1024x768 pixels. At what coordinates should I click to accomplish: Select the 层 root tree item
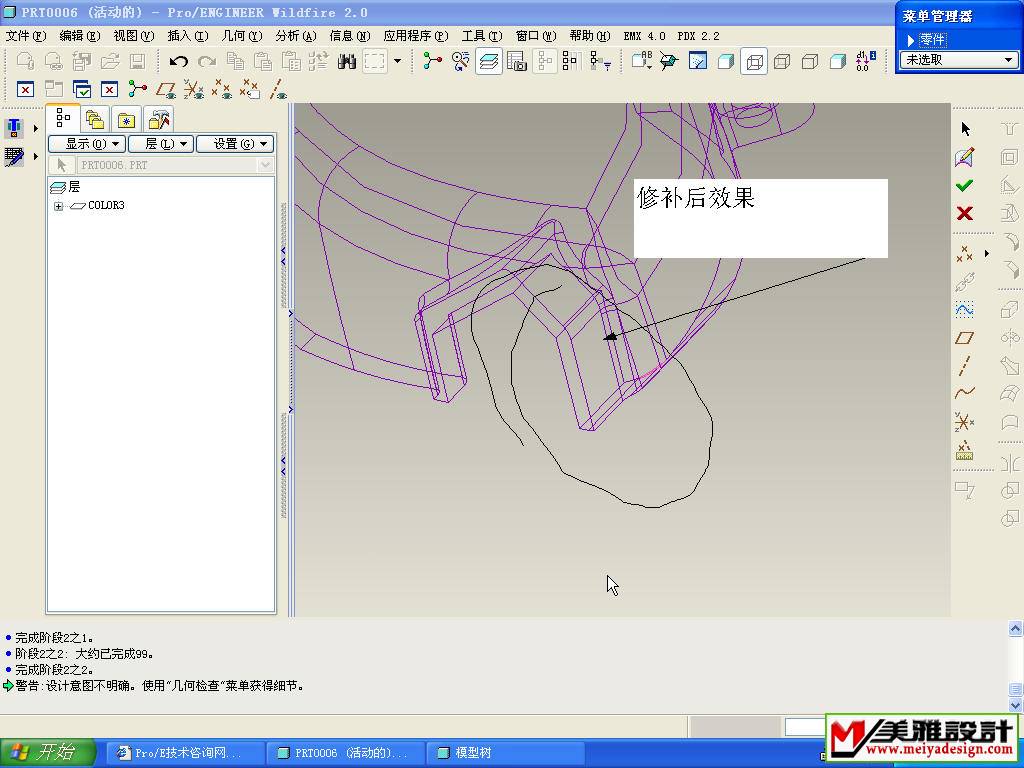pyautogui.click(x=65, y=187)
